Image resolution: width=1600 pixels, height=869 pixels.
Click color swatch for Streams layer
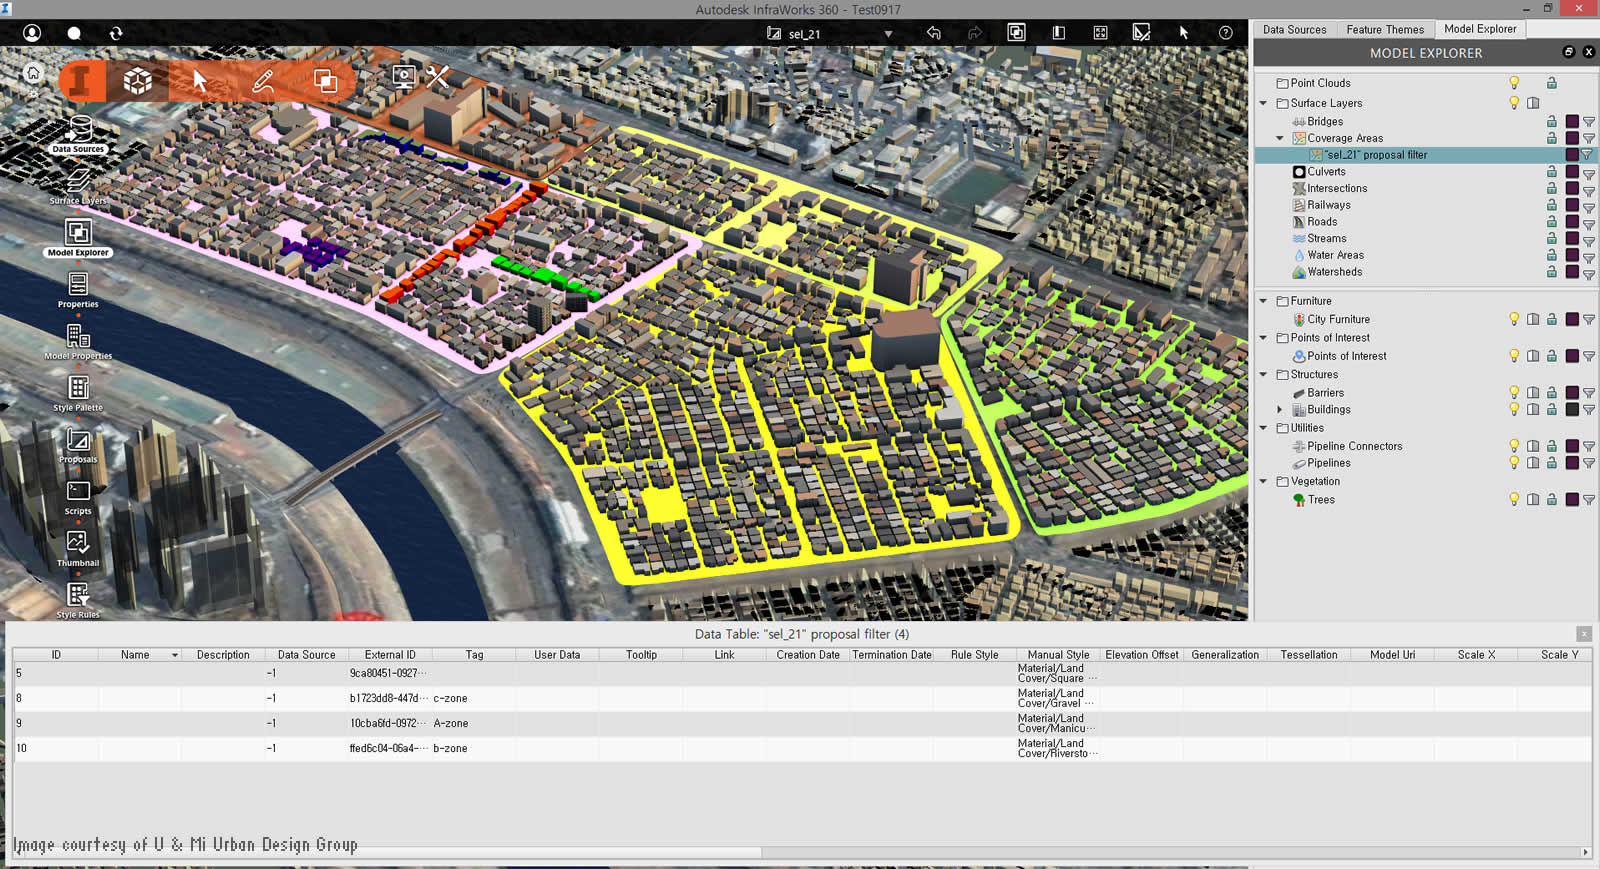point(1571,239)
